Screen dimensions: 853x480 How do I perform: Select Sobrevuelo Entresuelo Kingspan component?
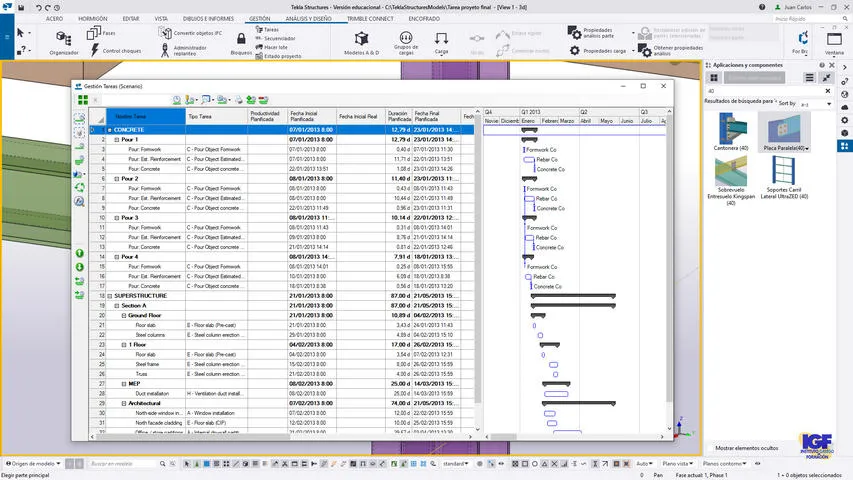click(731, 181)
